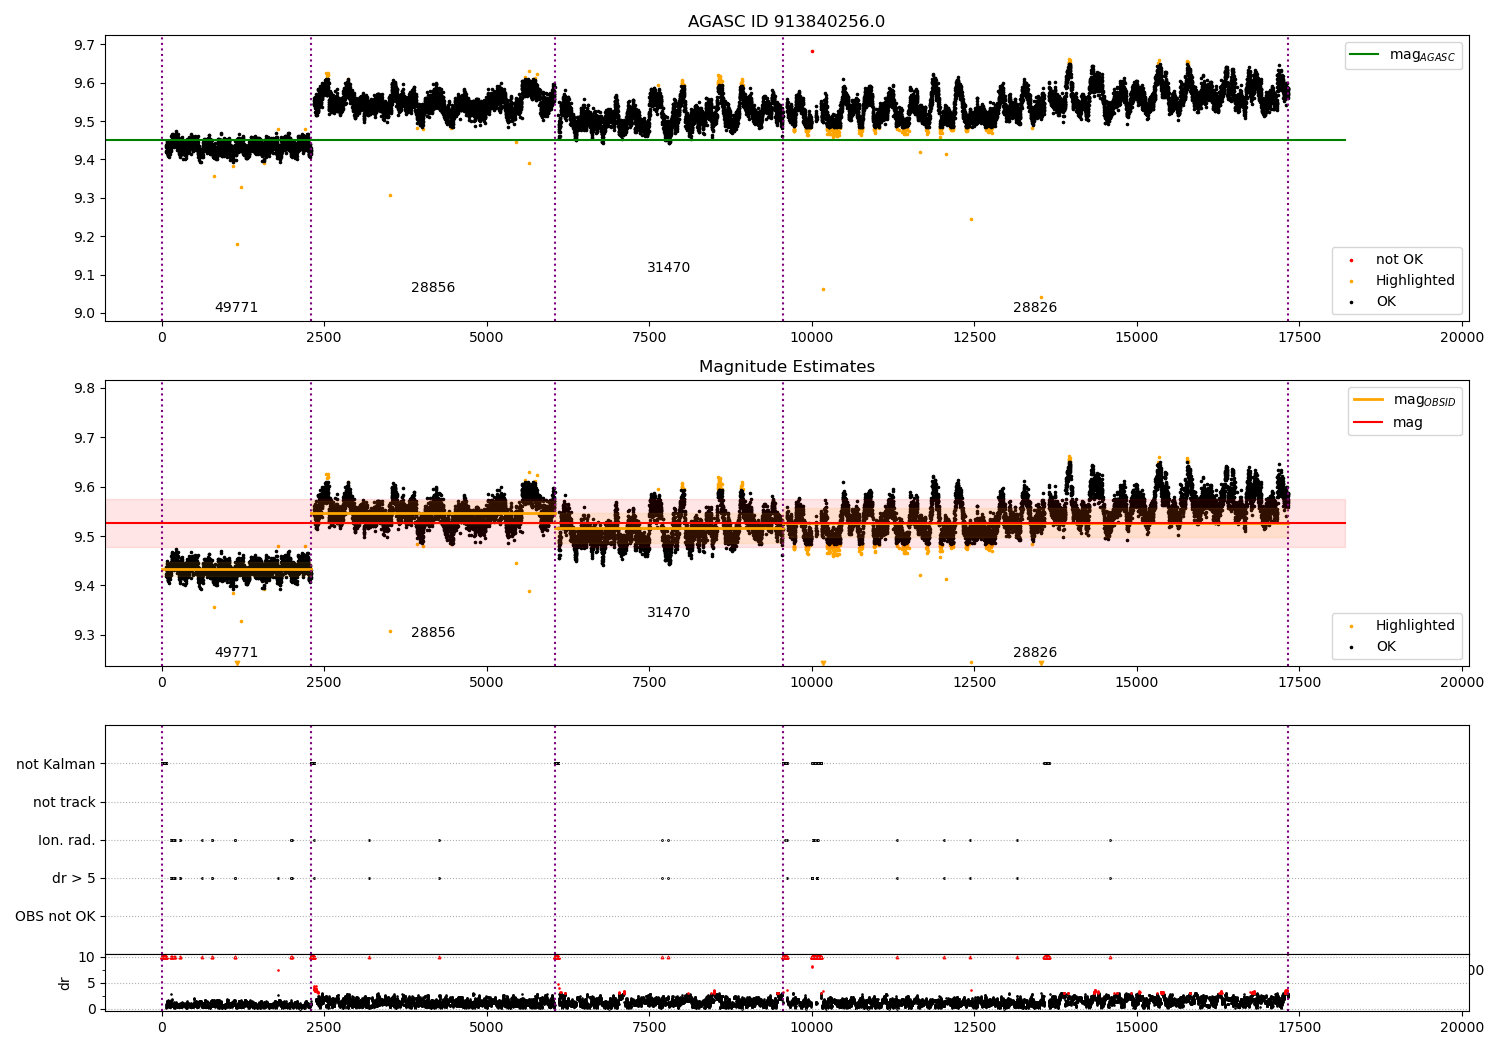The width and height of the screenshot is (1500, 1050).
Task: Click the 'Ion. rad.' flag row label
Action: click(x=67, y=840)
